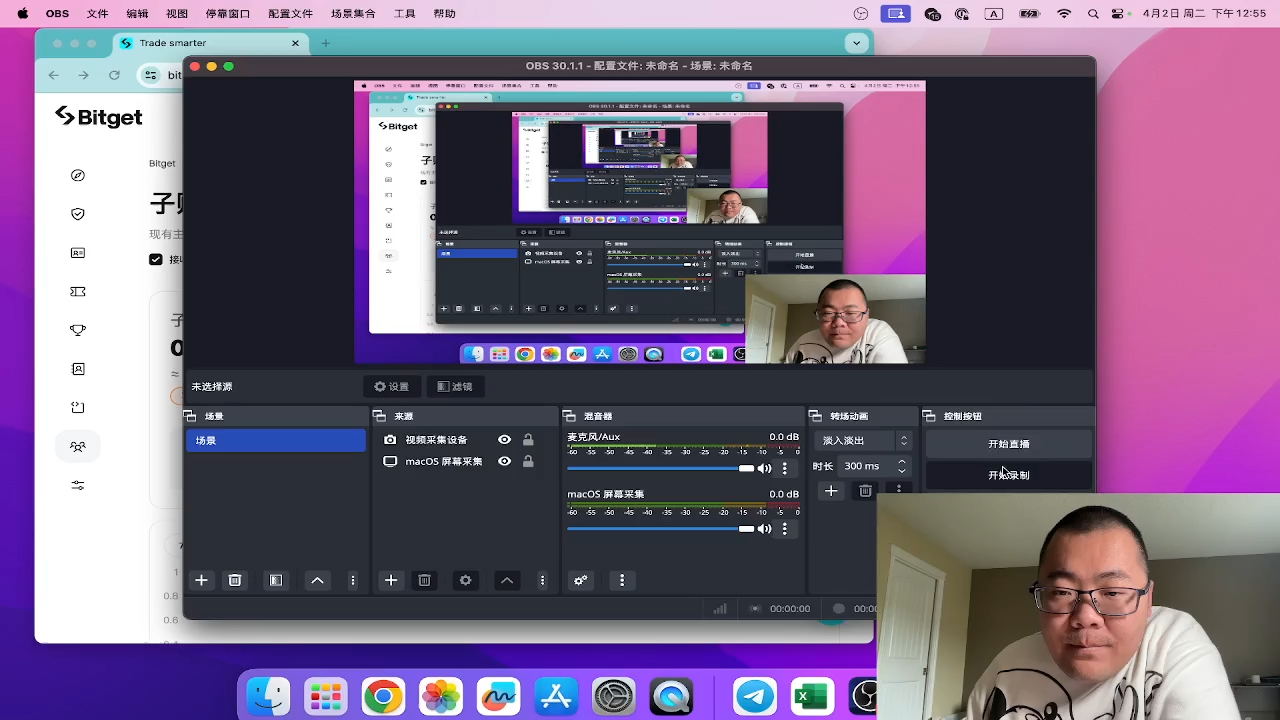Screen dimensions: 1280x720
Task: Open Sources panel three-dot menu
Action: coord(542,580)
